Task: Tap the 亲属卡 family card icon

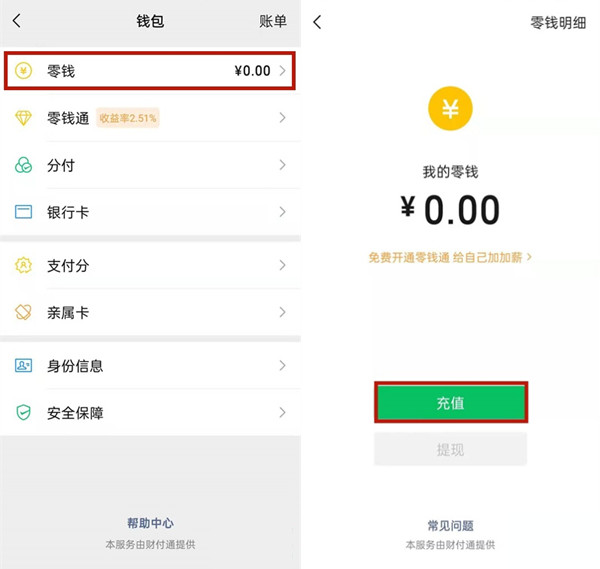Action: point(24,312)
